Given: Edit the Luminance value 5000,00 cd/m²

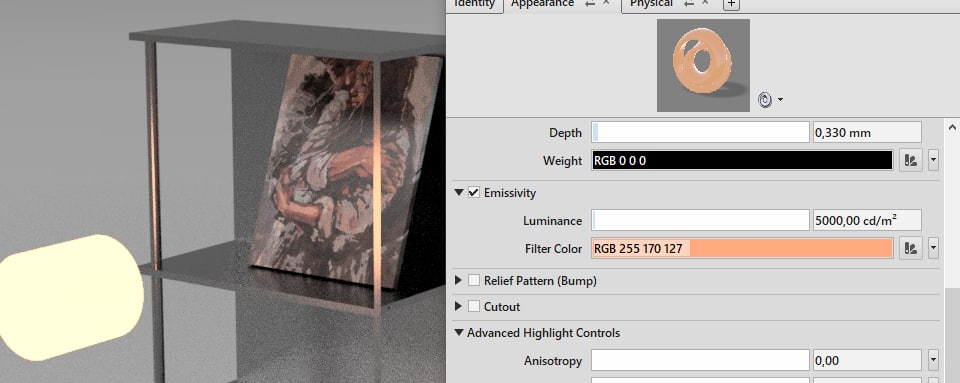Looking at the screenshot, I should click(867, 220).
